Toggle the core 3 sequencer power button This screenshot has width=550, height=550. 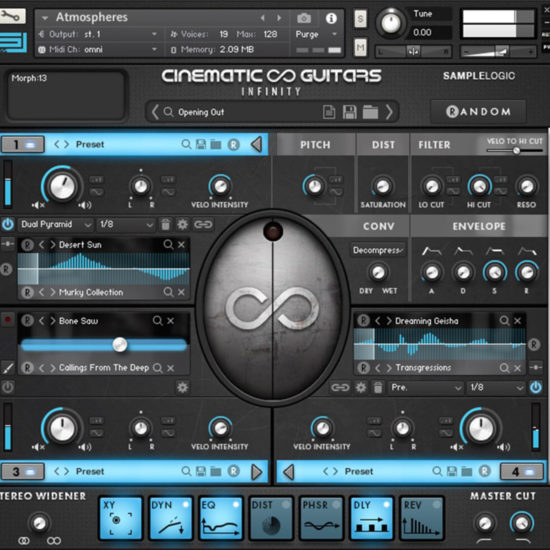click(8, 387)
